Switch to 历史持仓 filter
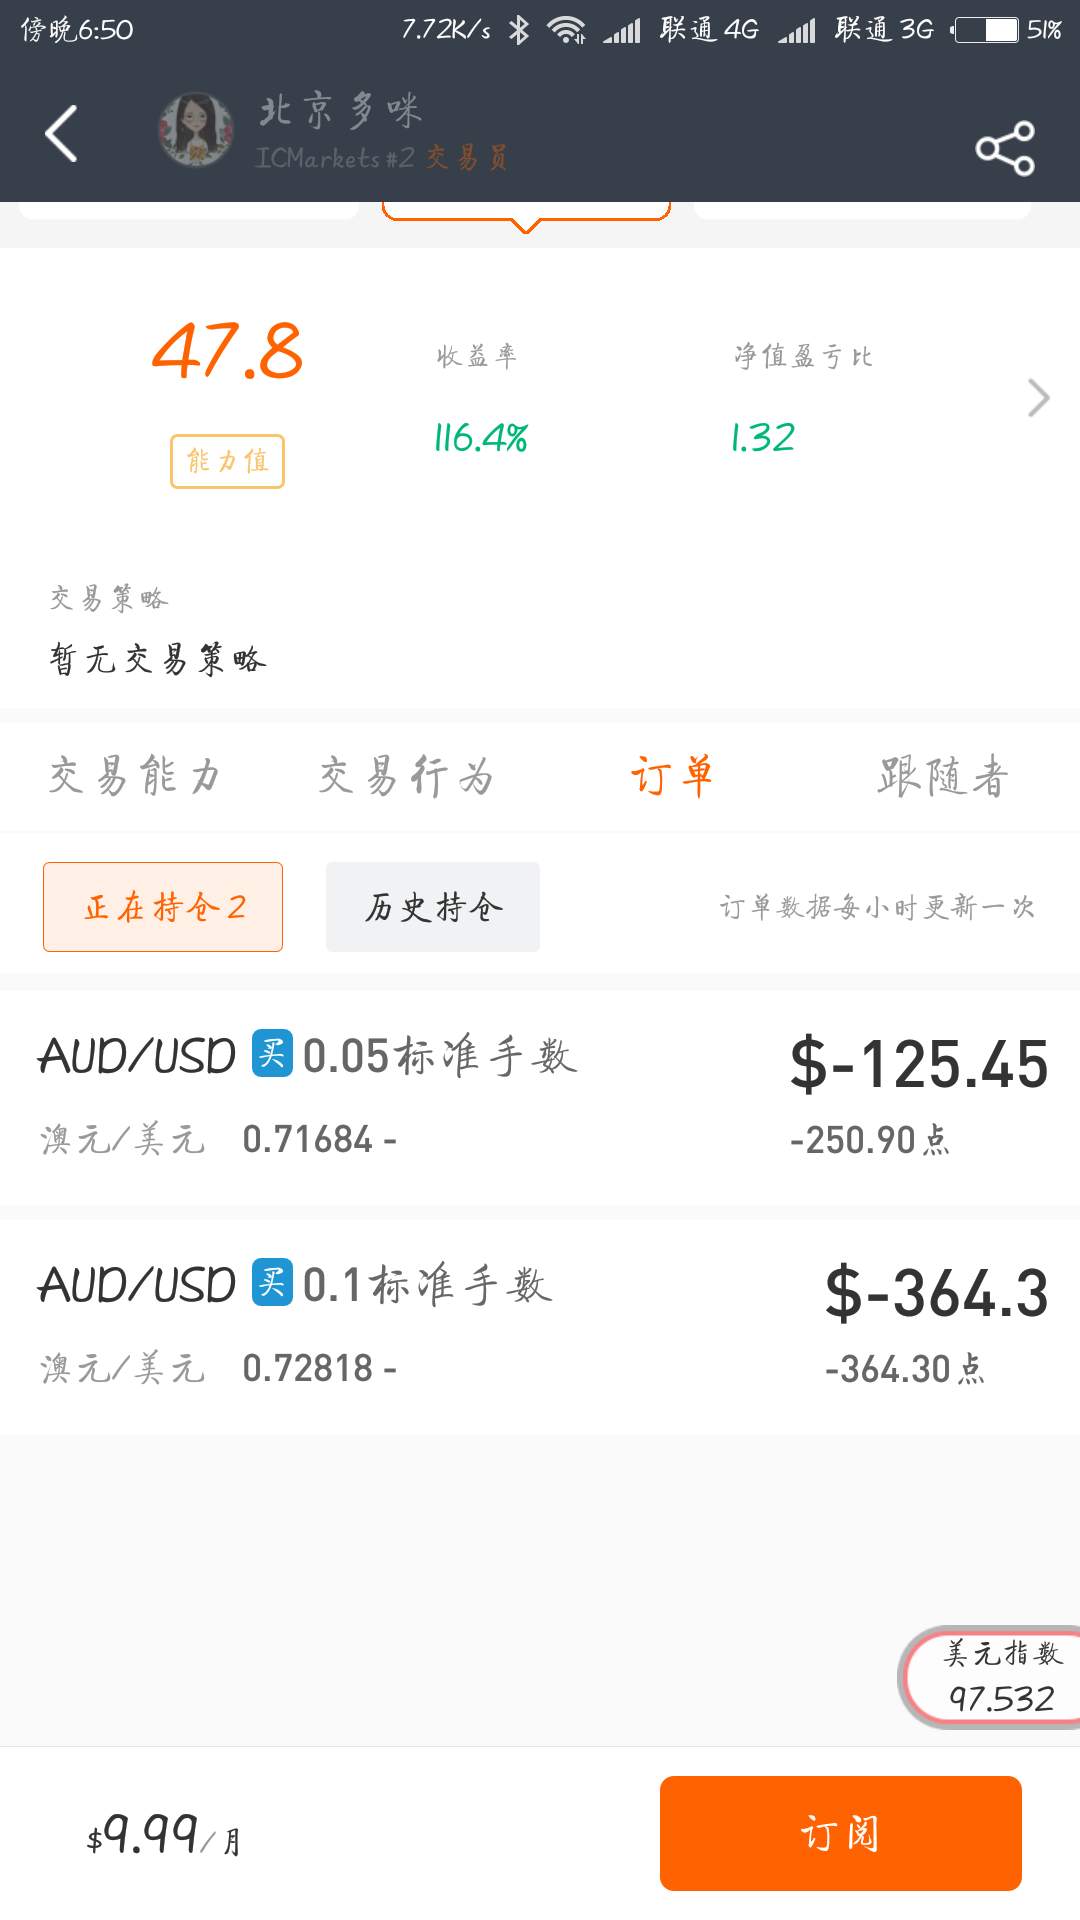The image size is (1080, 1920). [x=433, y=907]
